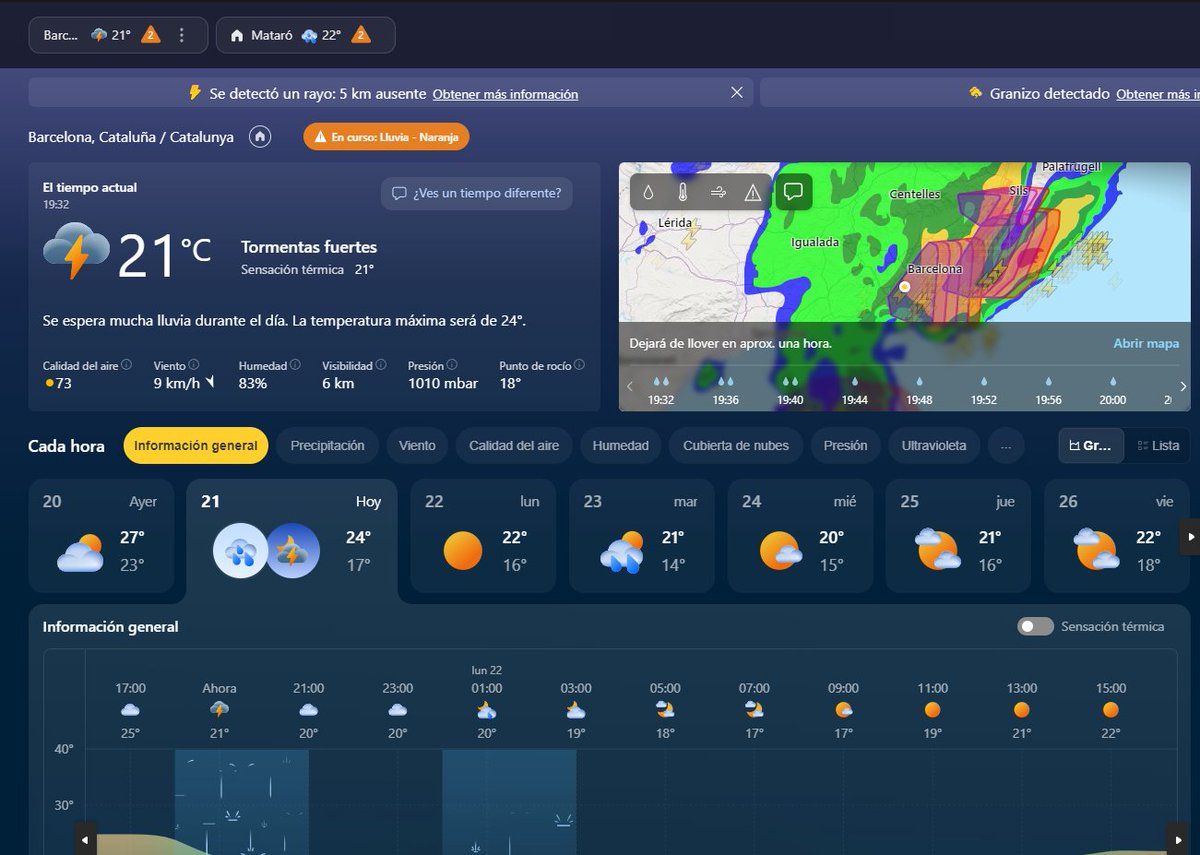Screen dimensions: 1200x855
Task: Select the Viento tab
Action: 417,446
